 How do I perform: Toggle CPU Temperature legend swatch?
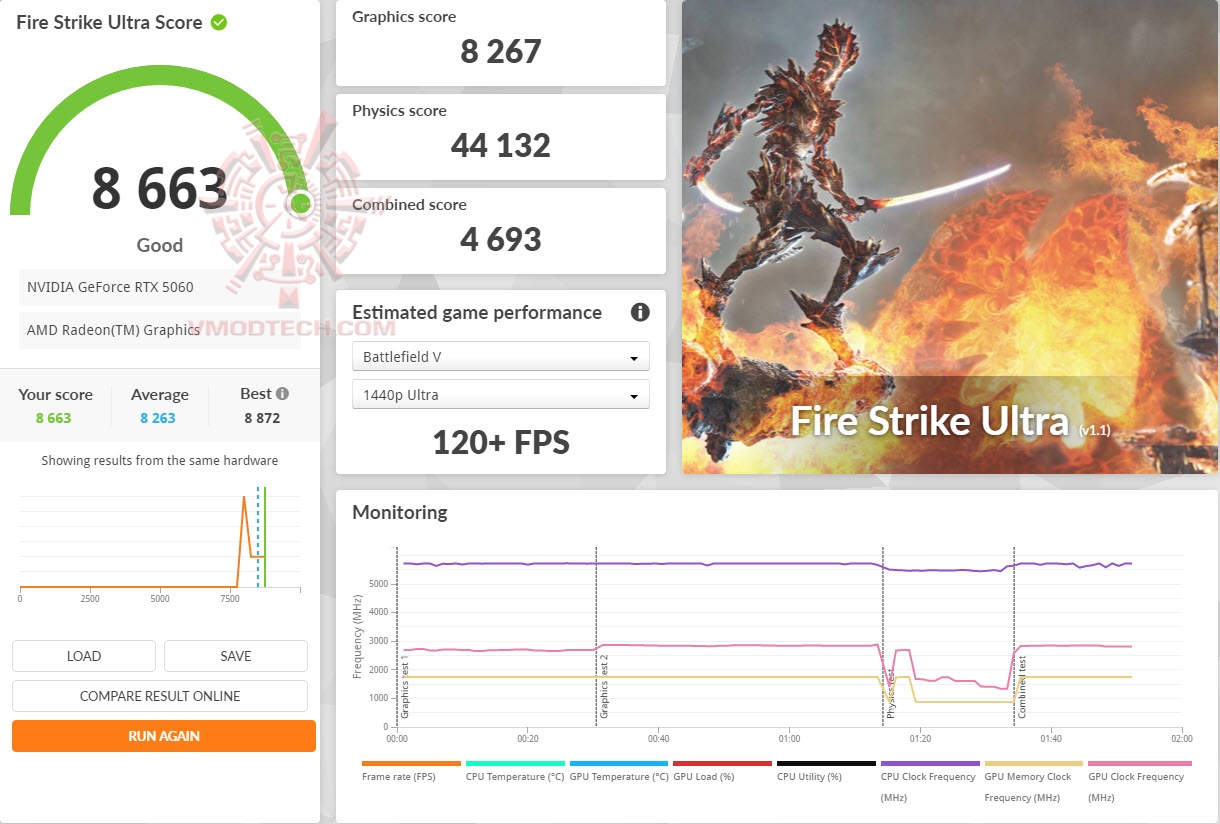[515, 763]
